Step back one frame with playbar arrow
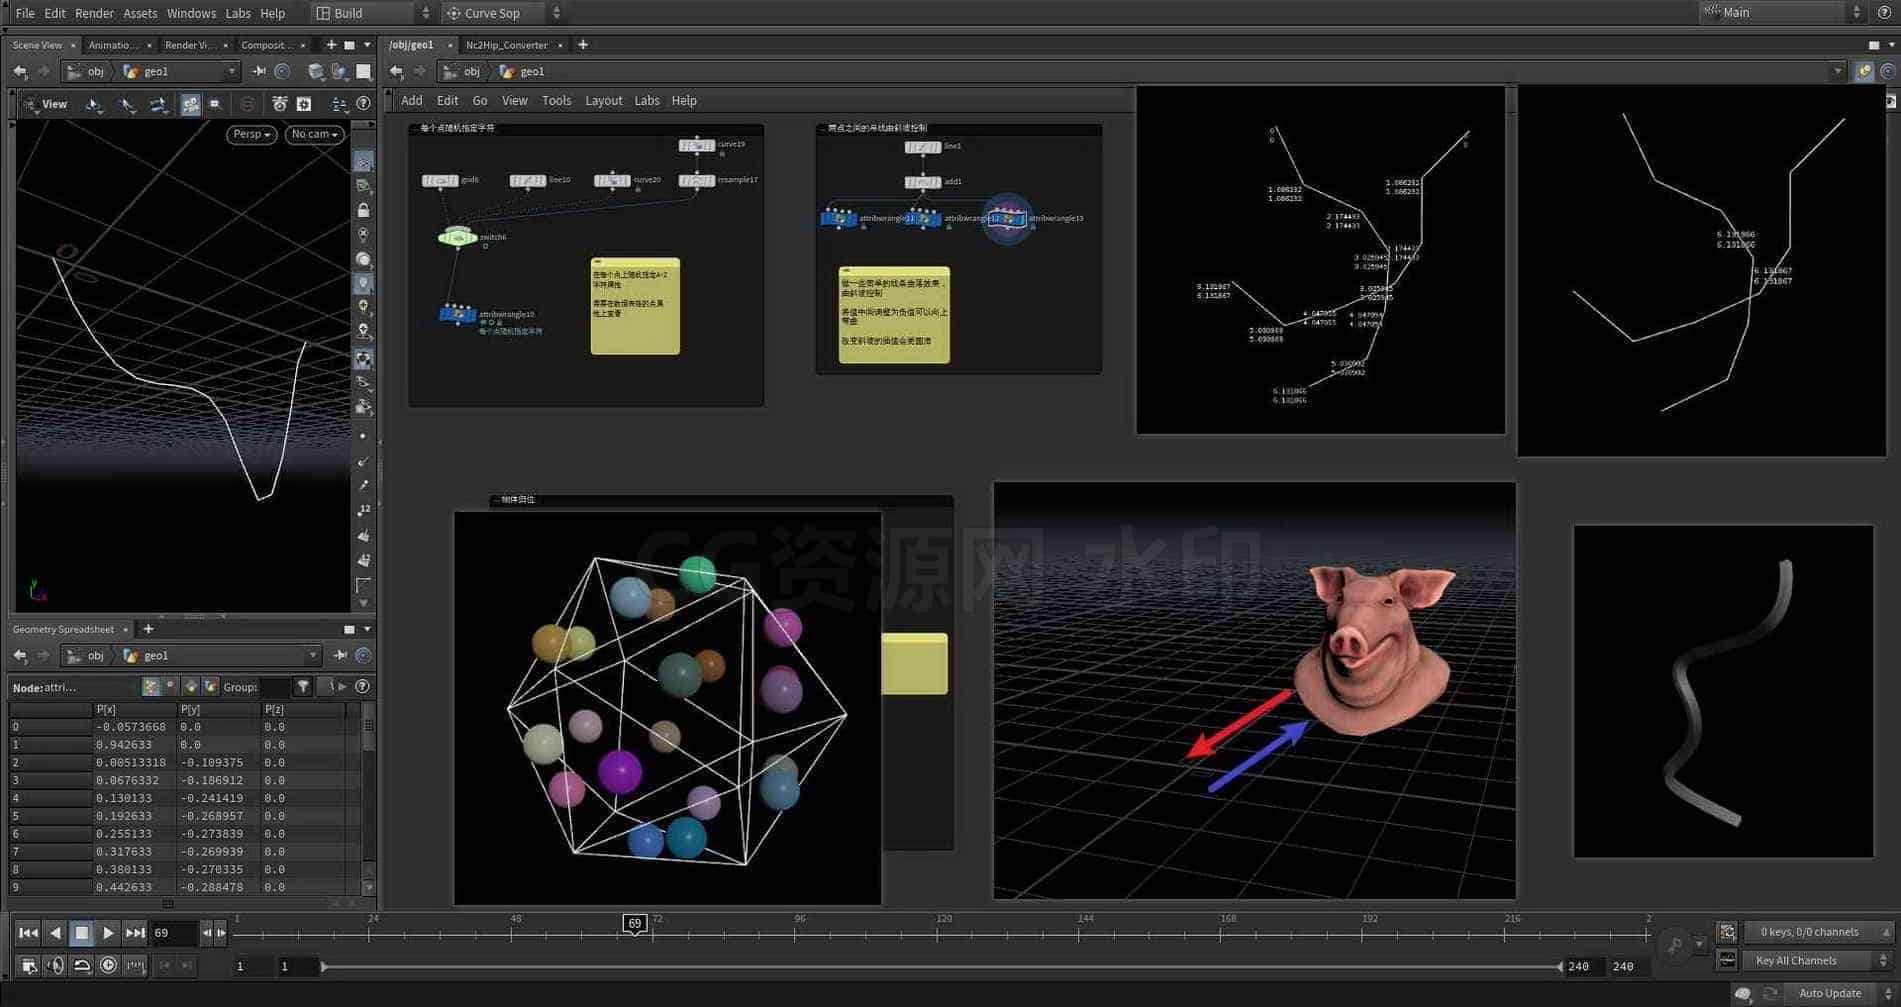This screenshot has height=1007, width=1901. [x=207, y=933]
